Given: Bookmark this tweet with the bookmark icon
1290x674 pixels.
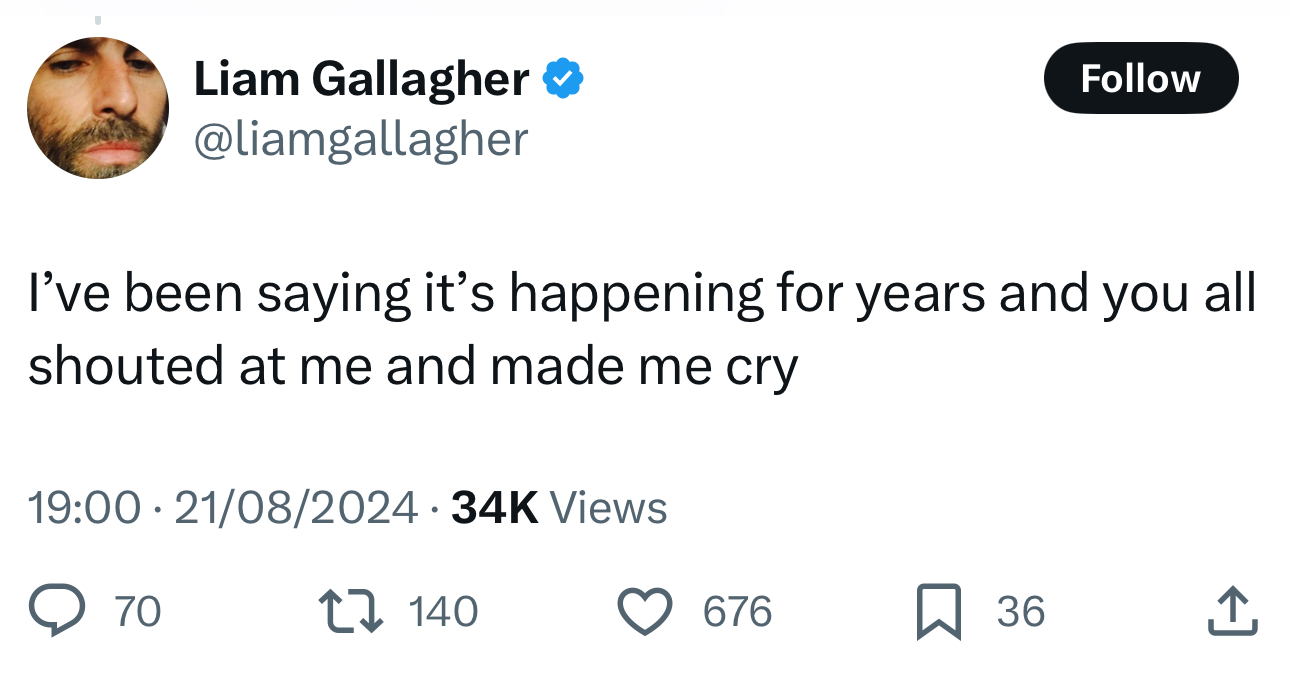Looking at the screenshot, I should [x=940, y=612].
